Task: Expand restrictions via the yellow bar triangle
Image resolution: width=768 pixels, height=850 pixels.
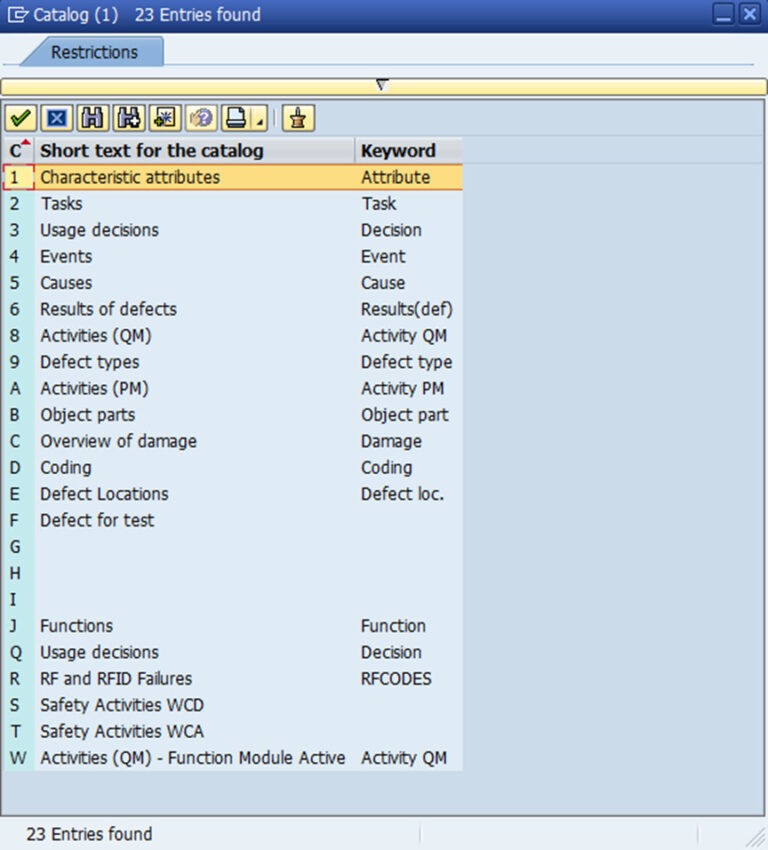Action: pos(382,86)
